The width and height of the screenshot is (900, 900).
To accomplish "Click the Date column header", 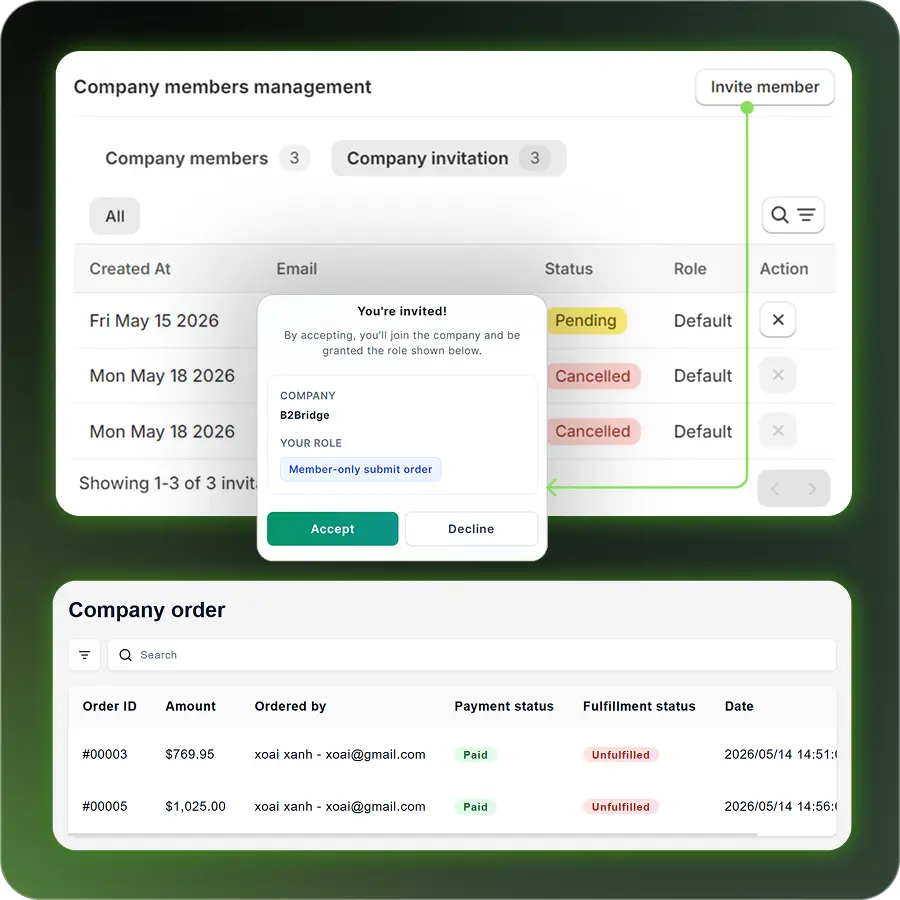I will point(739,706).
